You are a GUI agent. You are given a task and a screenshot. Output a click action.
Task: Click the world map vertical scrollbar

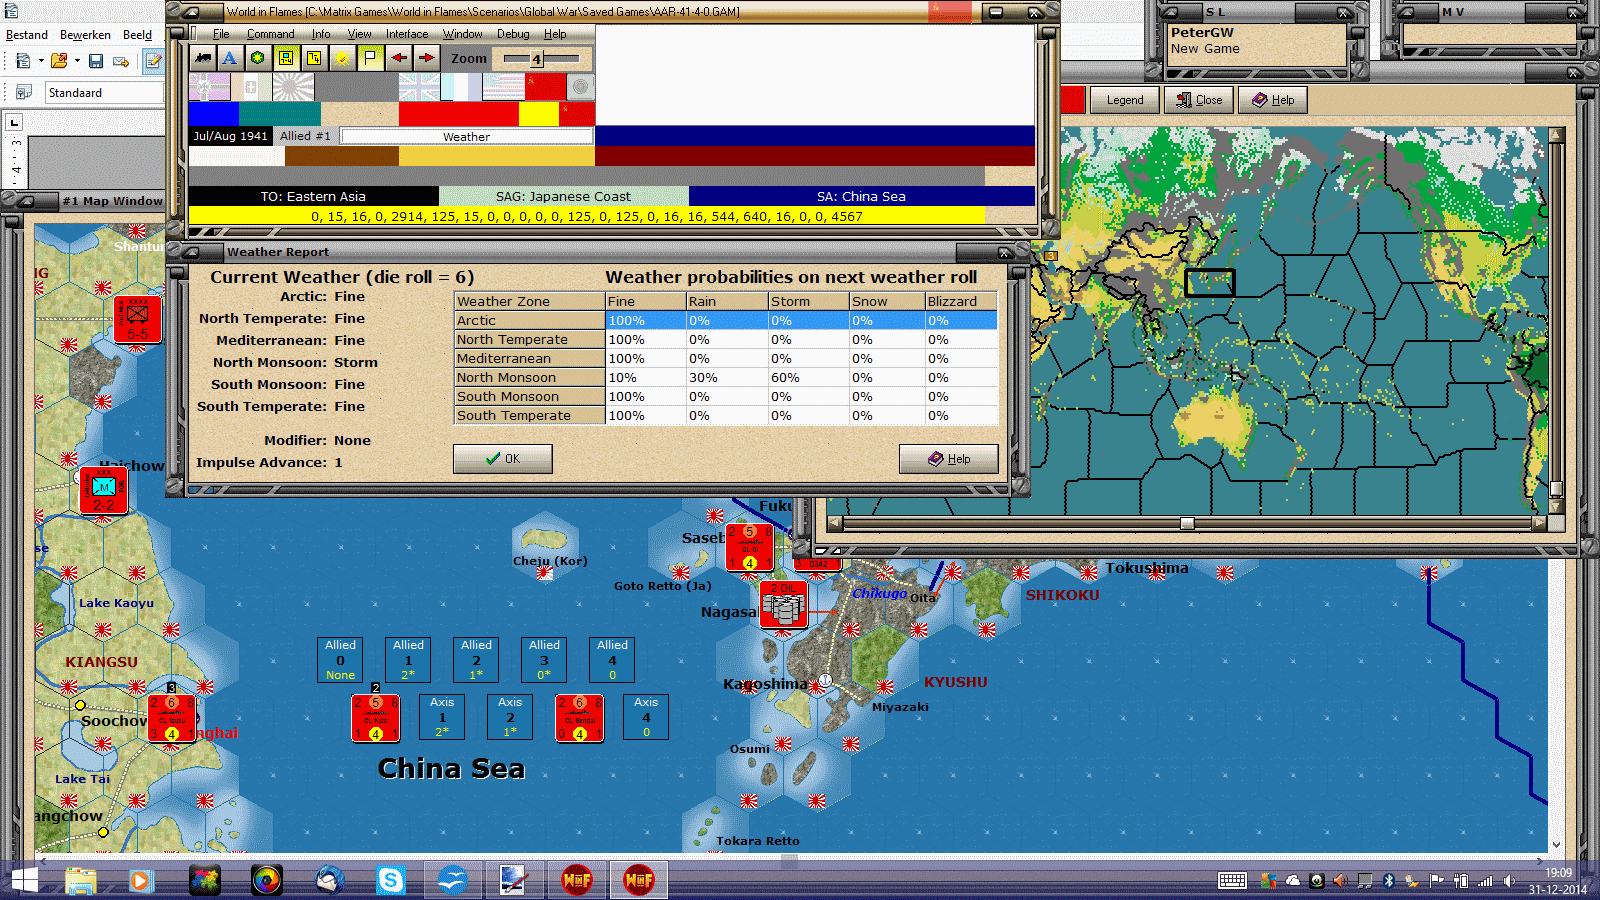tap(1556, 320)
